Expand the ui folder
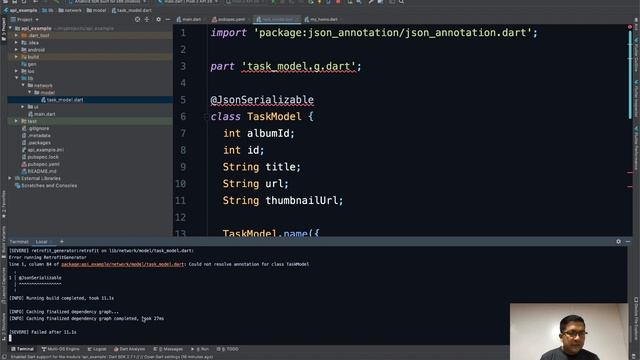This screenshot has width=640, height=360. click(23, 107)
